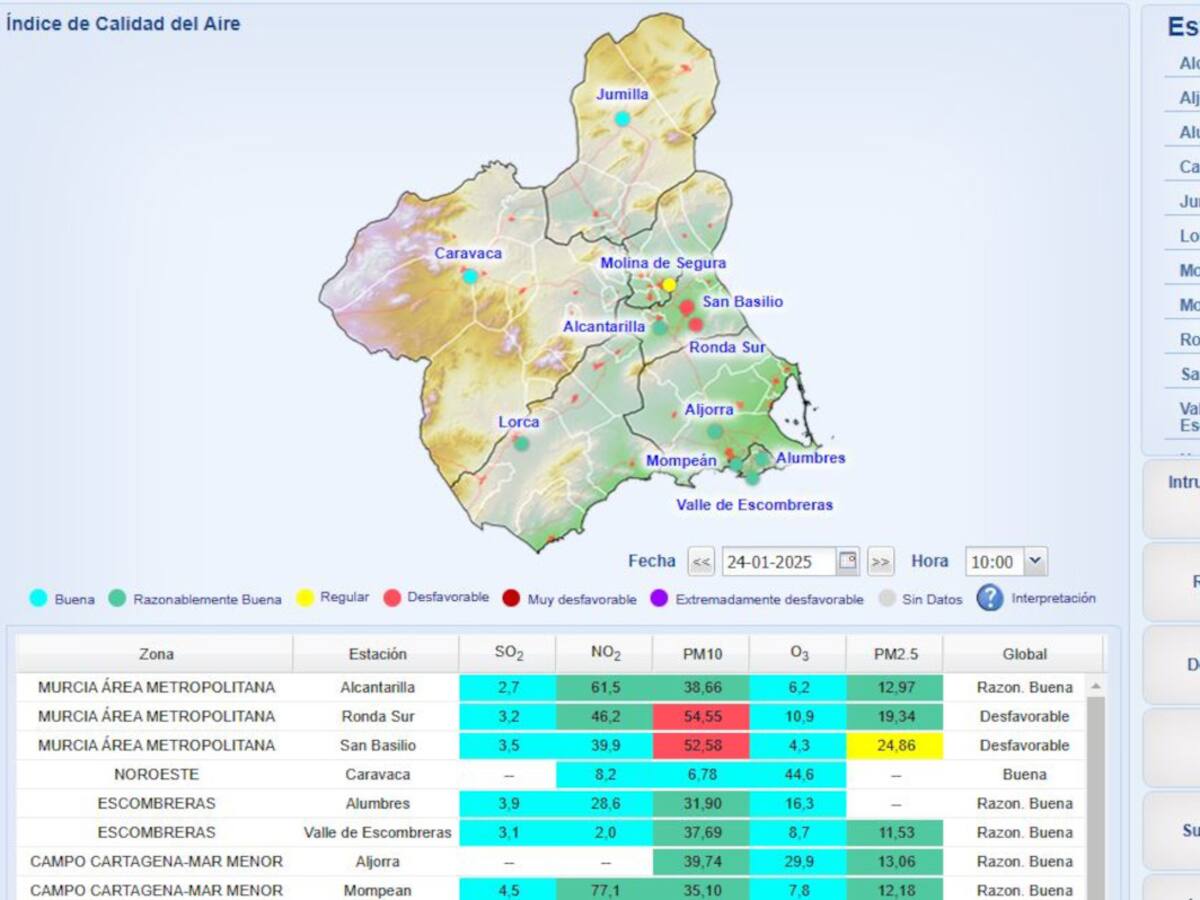
Task: Click the O3 value 44,6
Action: coord(798,775)
